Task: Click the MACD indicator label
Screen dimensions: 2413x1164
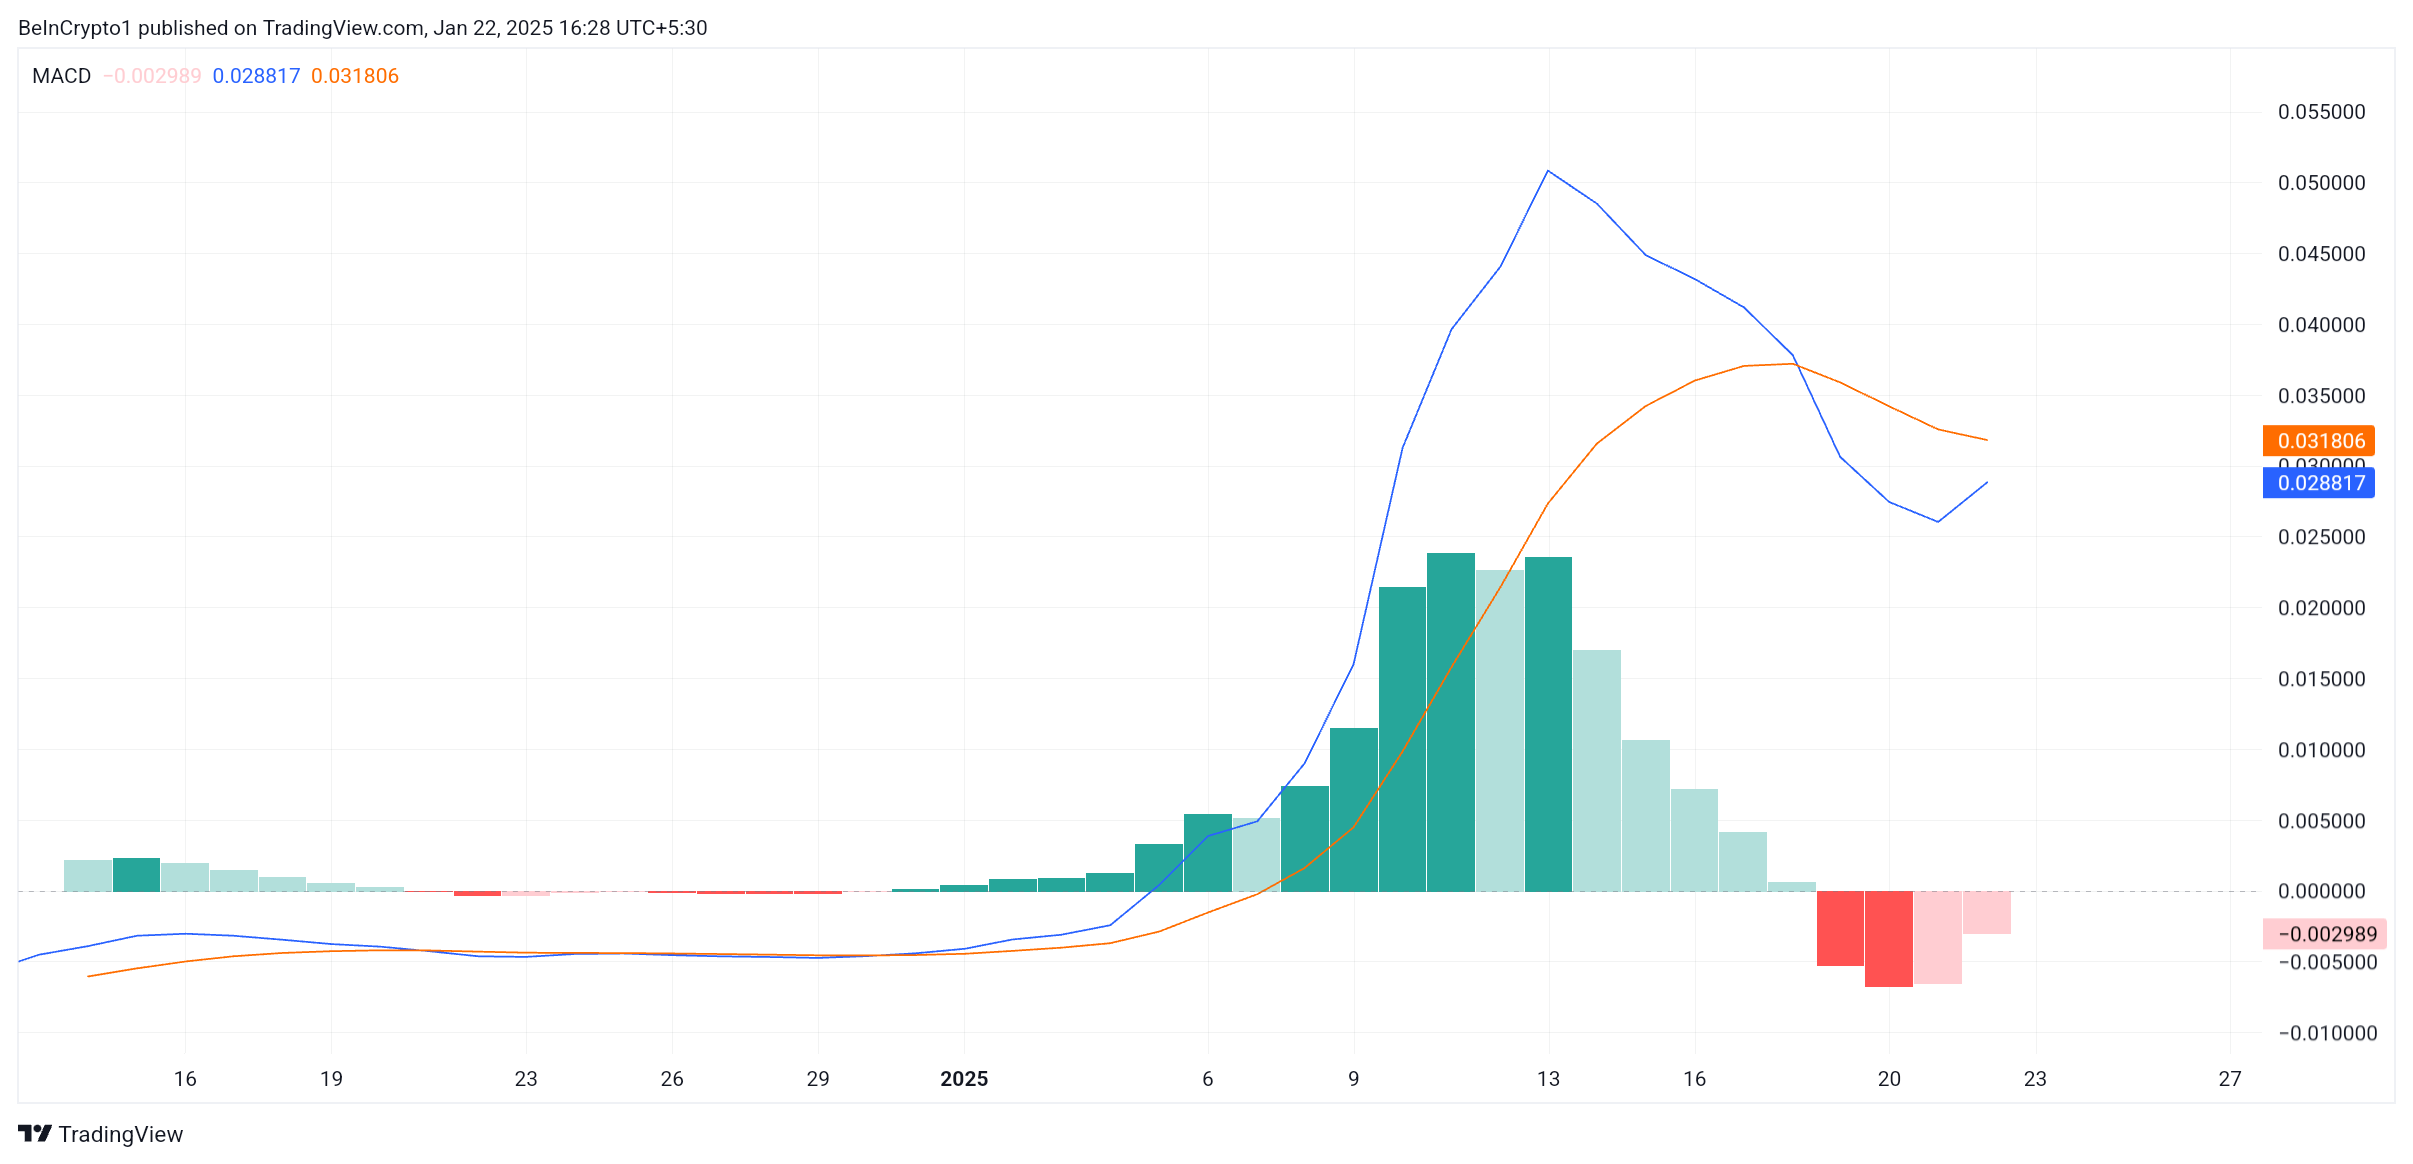Action: click(61, 76)
